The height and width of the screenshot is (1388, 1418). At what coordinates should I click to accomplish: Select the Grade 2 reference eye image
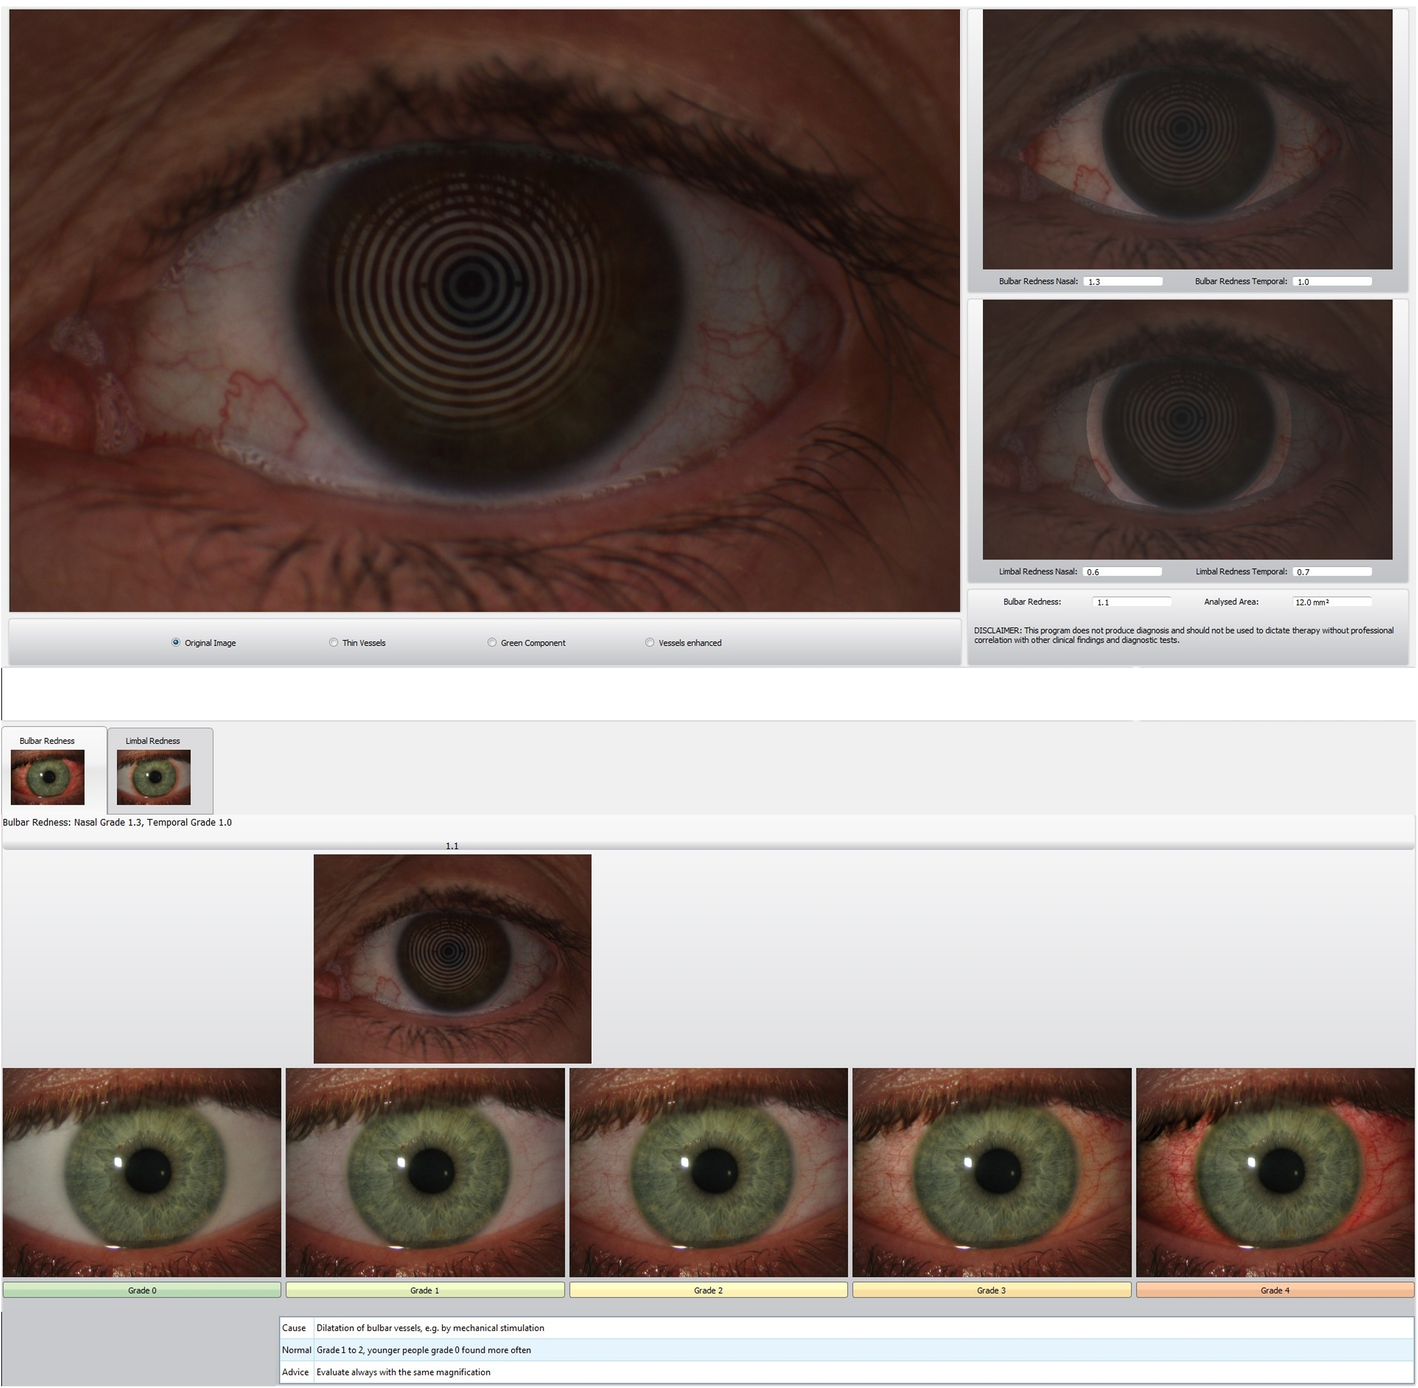pos(709,1173)
